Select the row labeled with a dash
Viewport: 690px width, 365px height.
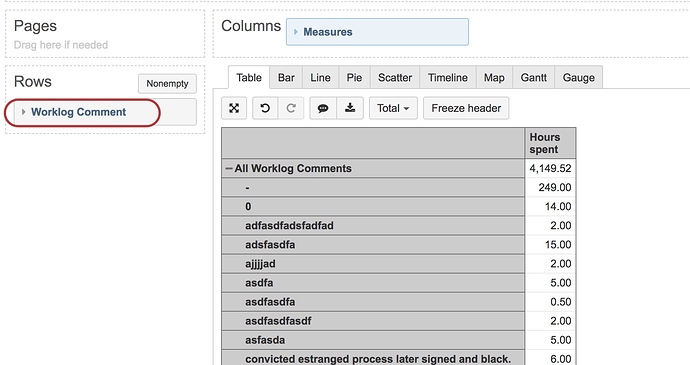pyautogui.click(x=373, y=188)
